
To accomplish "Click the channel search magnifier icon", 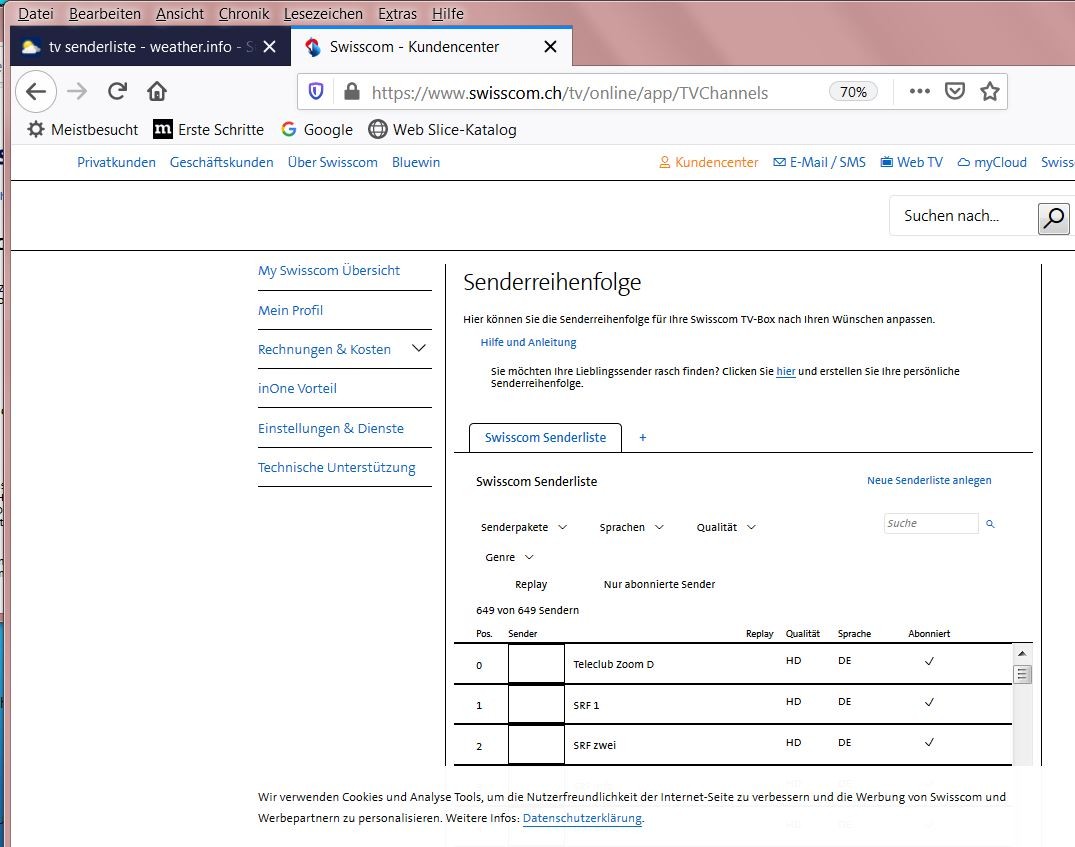I will 990,524.
